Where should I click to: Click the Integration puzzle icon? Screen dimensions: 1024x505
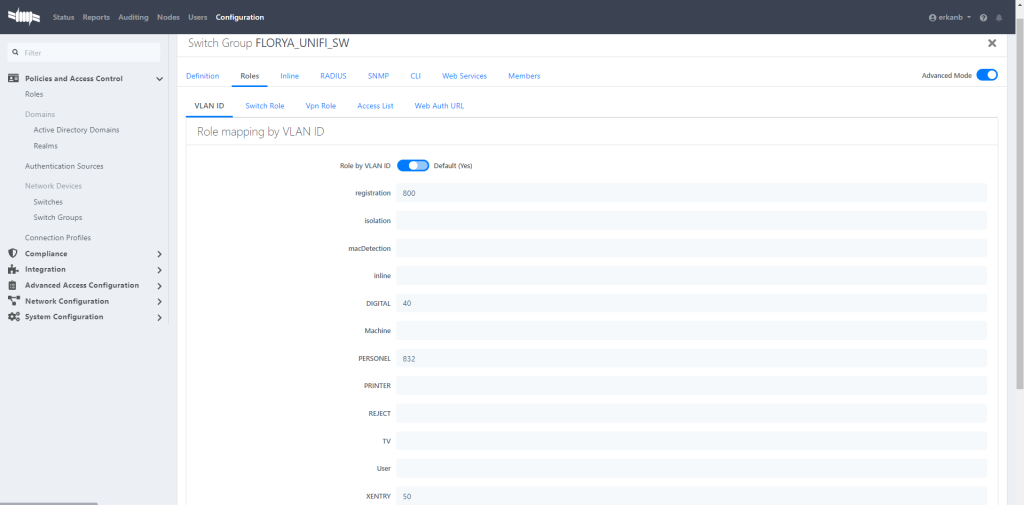pos(13,269)
